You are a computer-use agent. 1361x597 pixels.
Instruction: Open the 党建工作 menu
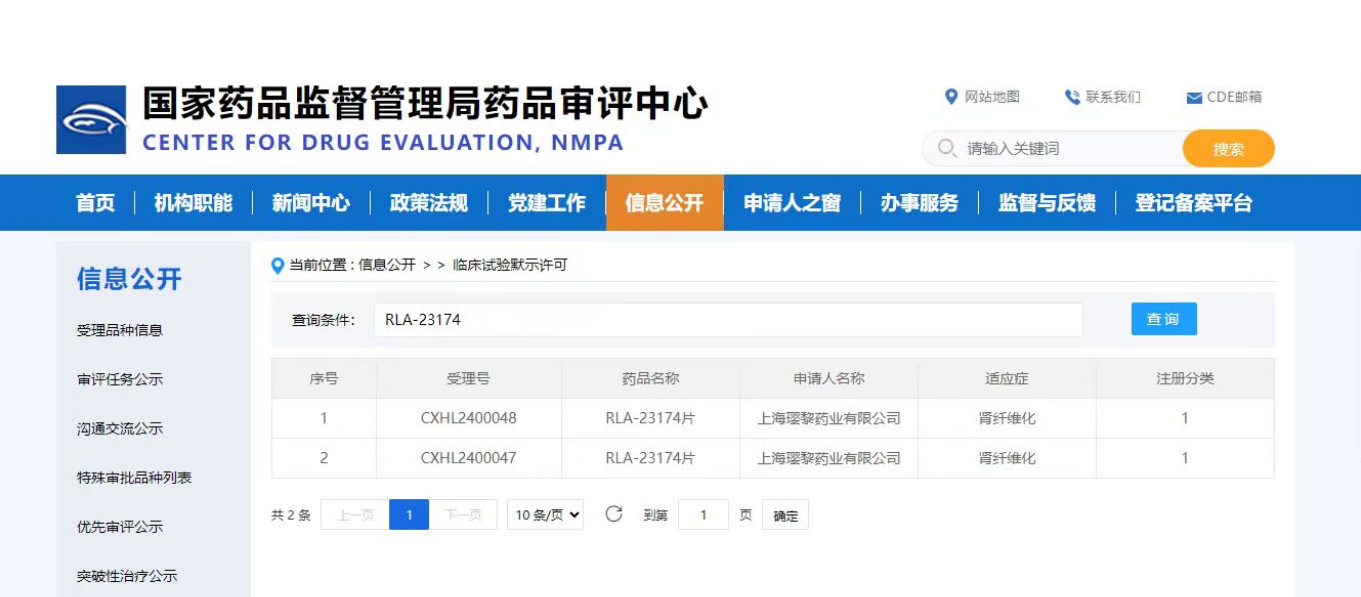547,203
